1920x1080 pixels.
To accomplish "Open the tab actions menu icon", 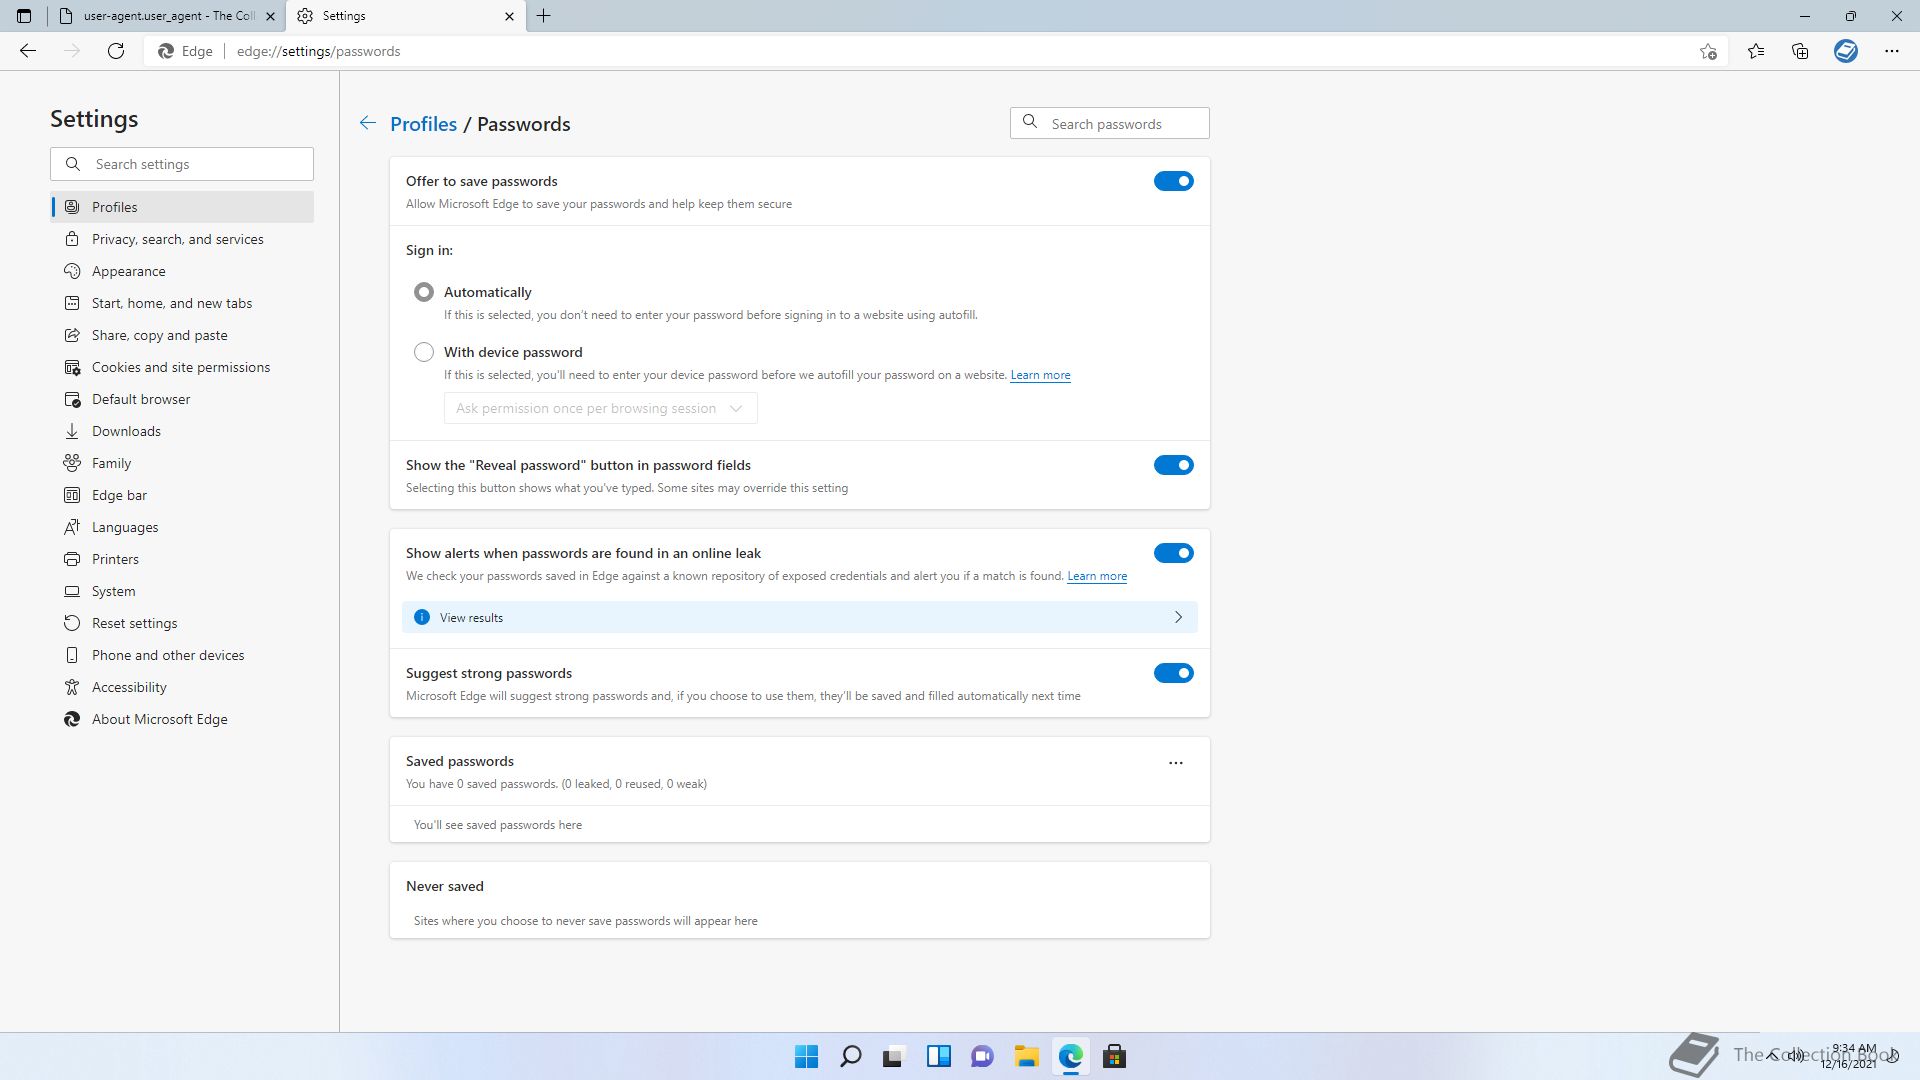I will (24, 16).
